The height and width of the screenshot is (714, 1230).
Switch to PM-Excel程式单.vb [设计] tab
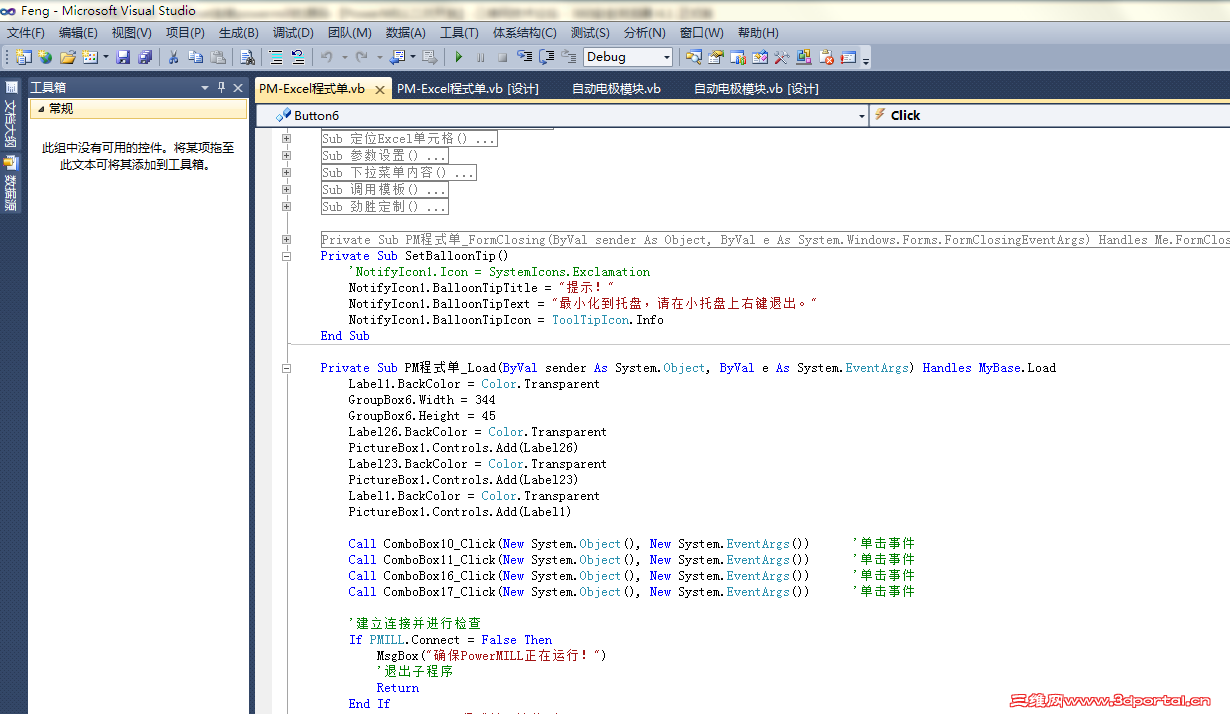(467, 89)
